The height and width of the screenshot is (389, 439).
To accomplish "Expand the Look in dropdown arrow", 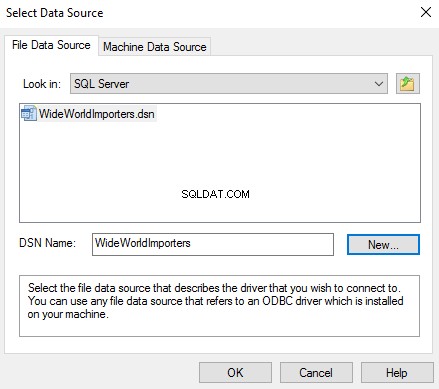I will [x=379, y=84].
